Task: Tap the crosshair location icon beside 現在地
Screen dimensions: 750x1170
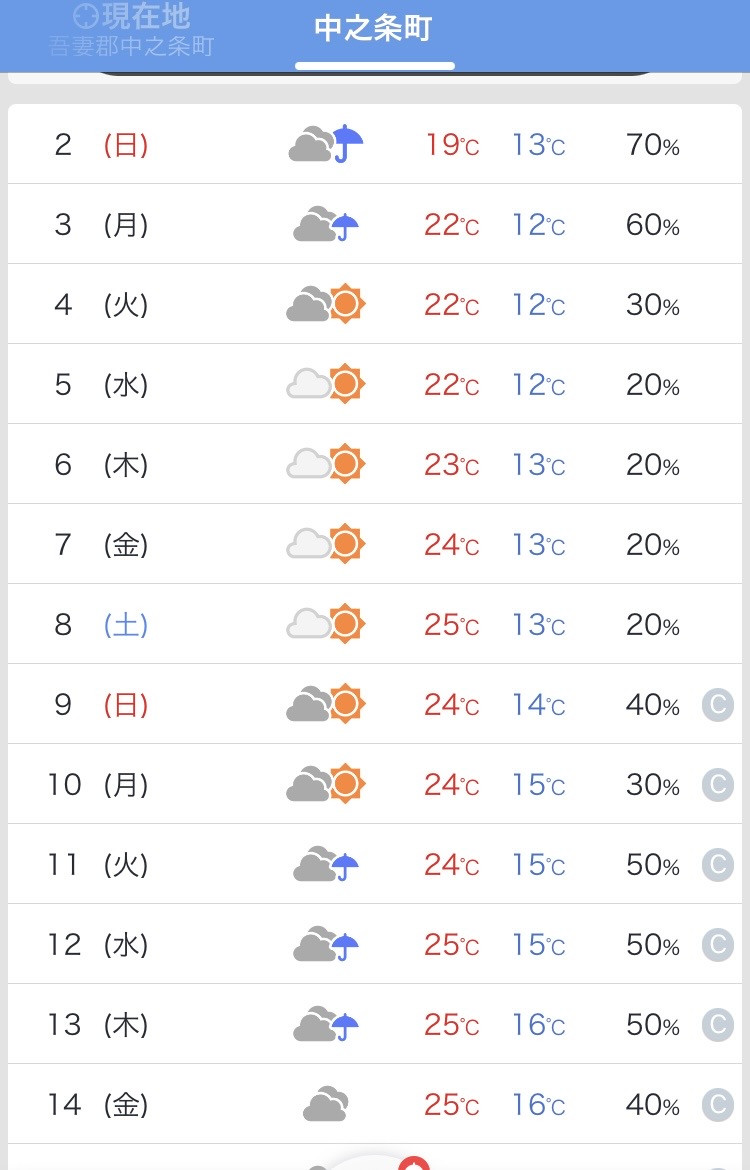Action: (x=86, y=16)
